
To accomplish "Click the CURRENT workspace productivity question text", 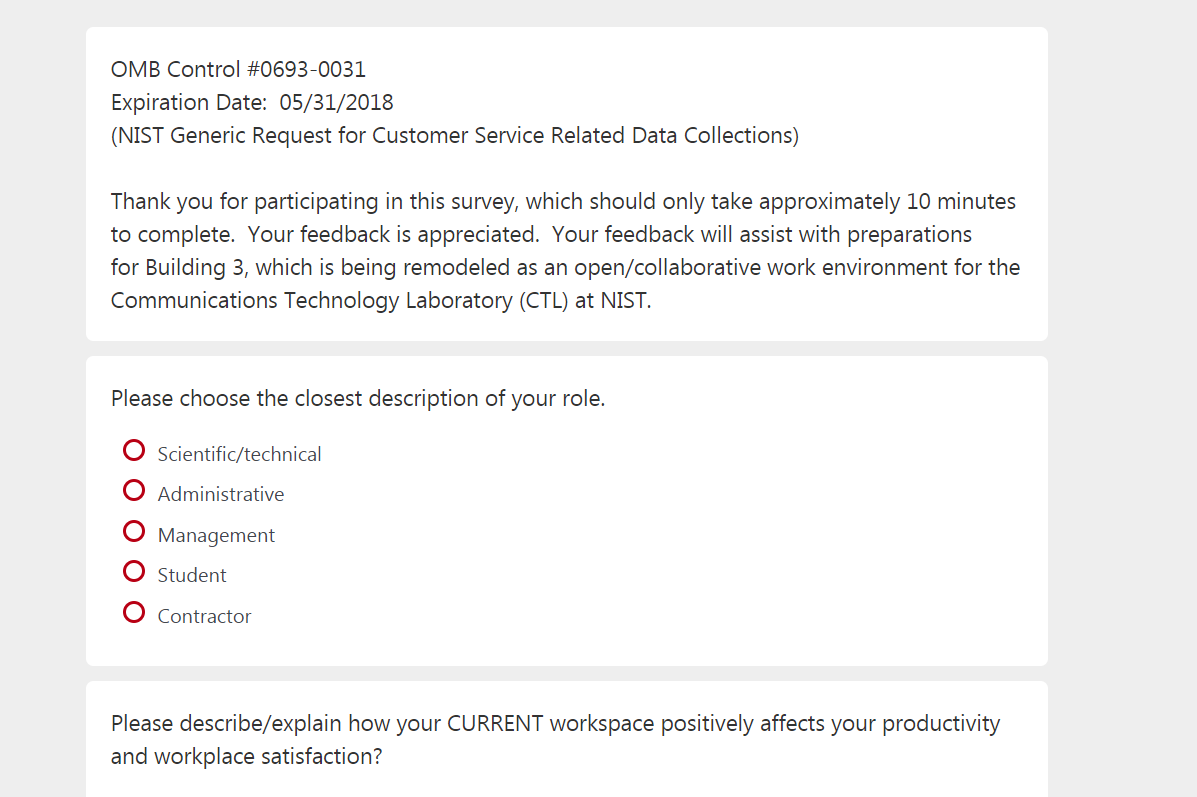I will pyautogui.click(x=555, y=723).
